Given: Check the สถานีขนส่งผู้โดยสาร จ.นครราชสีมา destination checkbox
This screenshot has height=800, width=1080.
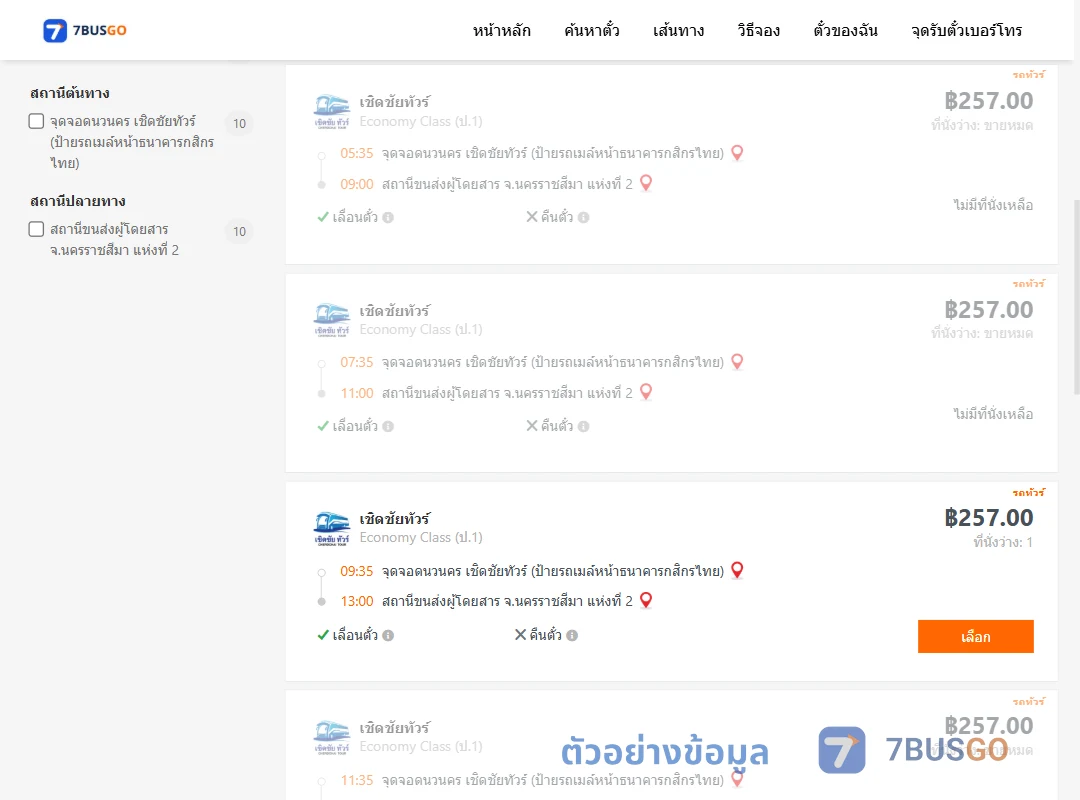Looking at the screenshot, I should [x=37, y=229].
